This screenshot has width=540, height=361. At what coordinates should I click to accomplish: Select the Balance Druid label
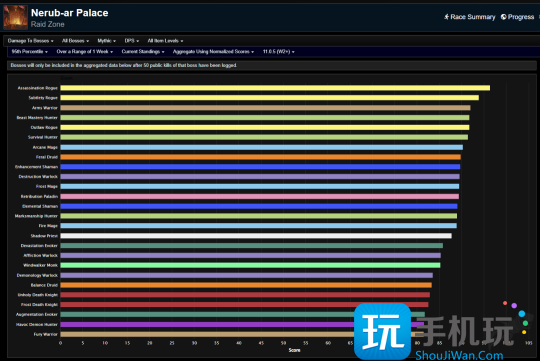pos(44,285)
